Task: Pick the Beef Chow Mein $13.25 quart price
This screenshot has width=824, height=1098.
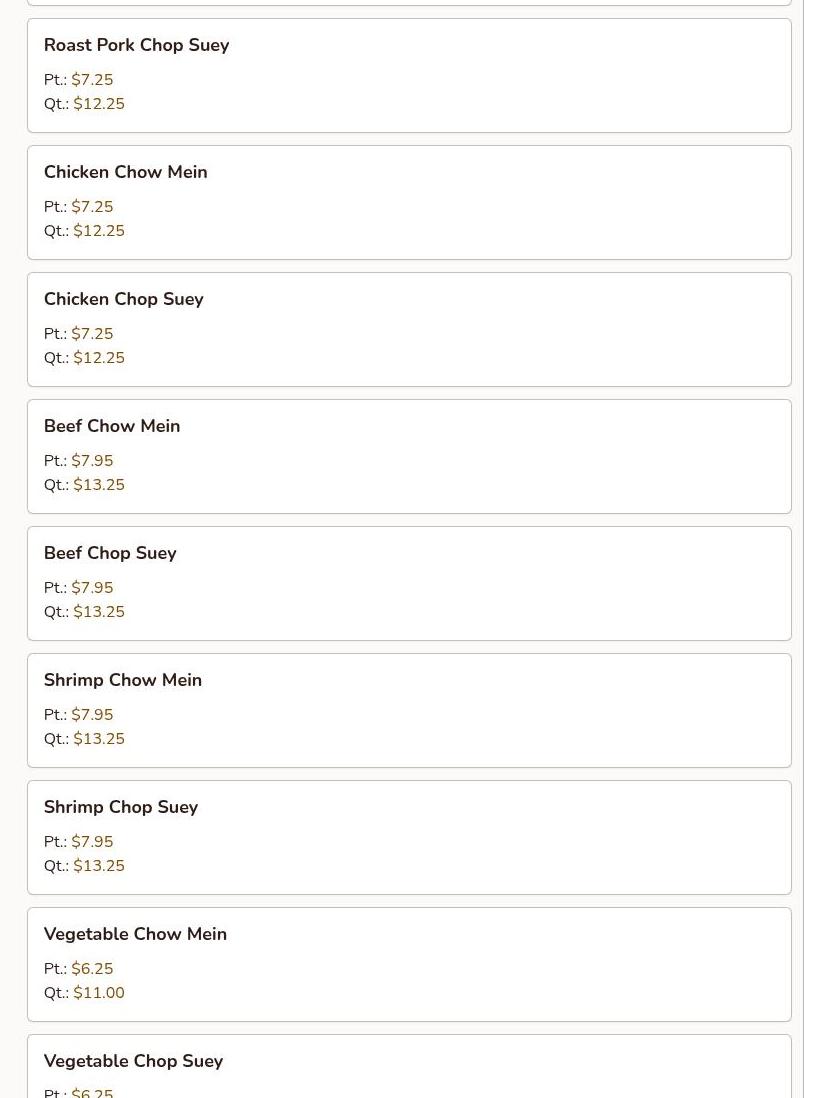Action: pos(99,485)
